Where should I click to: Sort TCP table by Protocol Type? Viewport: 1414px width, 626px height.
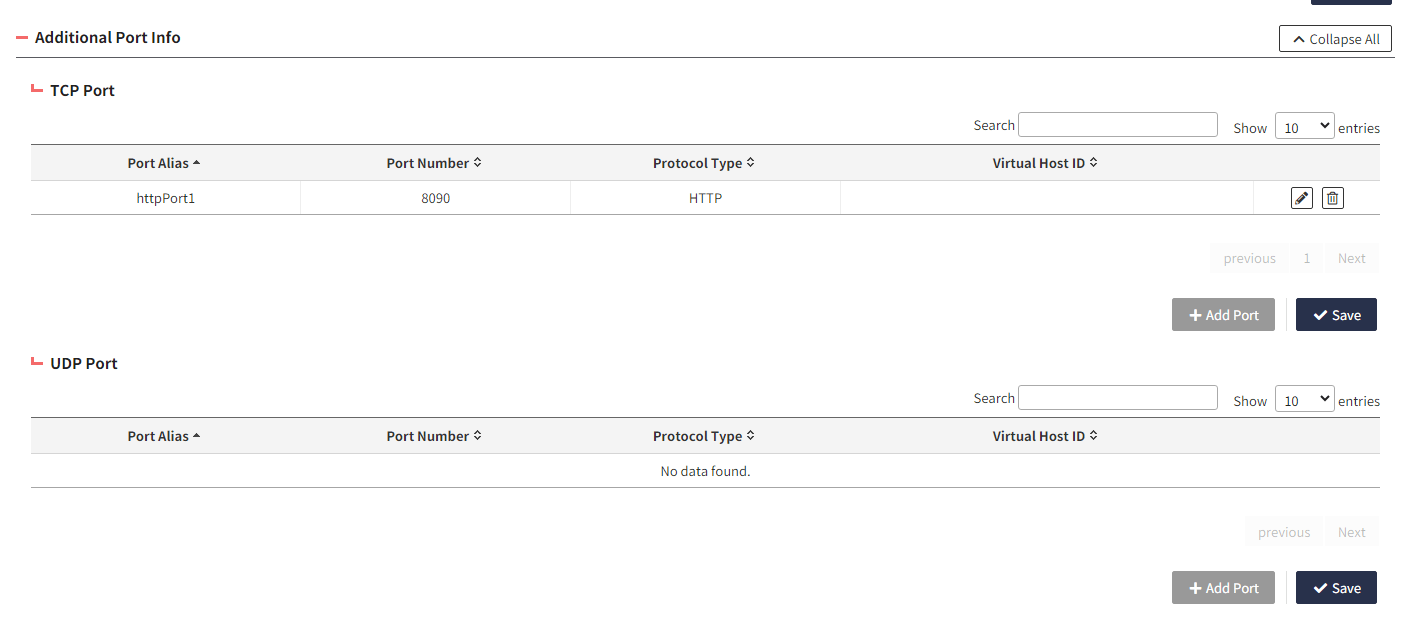704,163
